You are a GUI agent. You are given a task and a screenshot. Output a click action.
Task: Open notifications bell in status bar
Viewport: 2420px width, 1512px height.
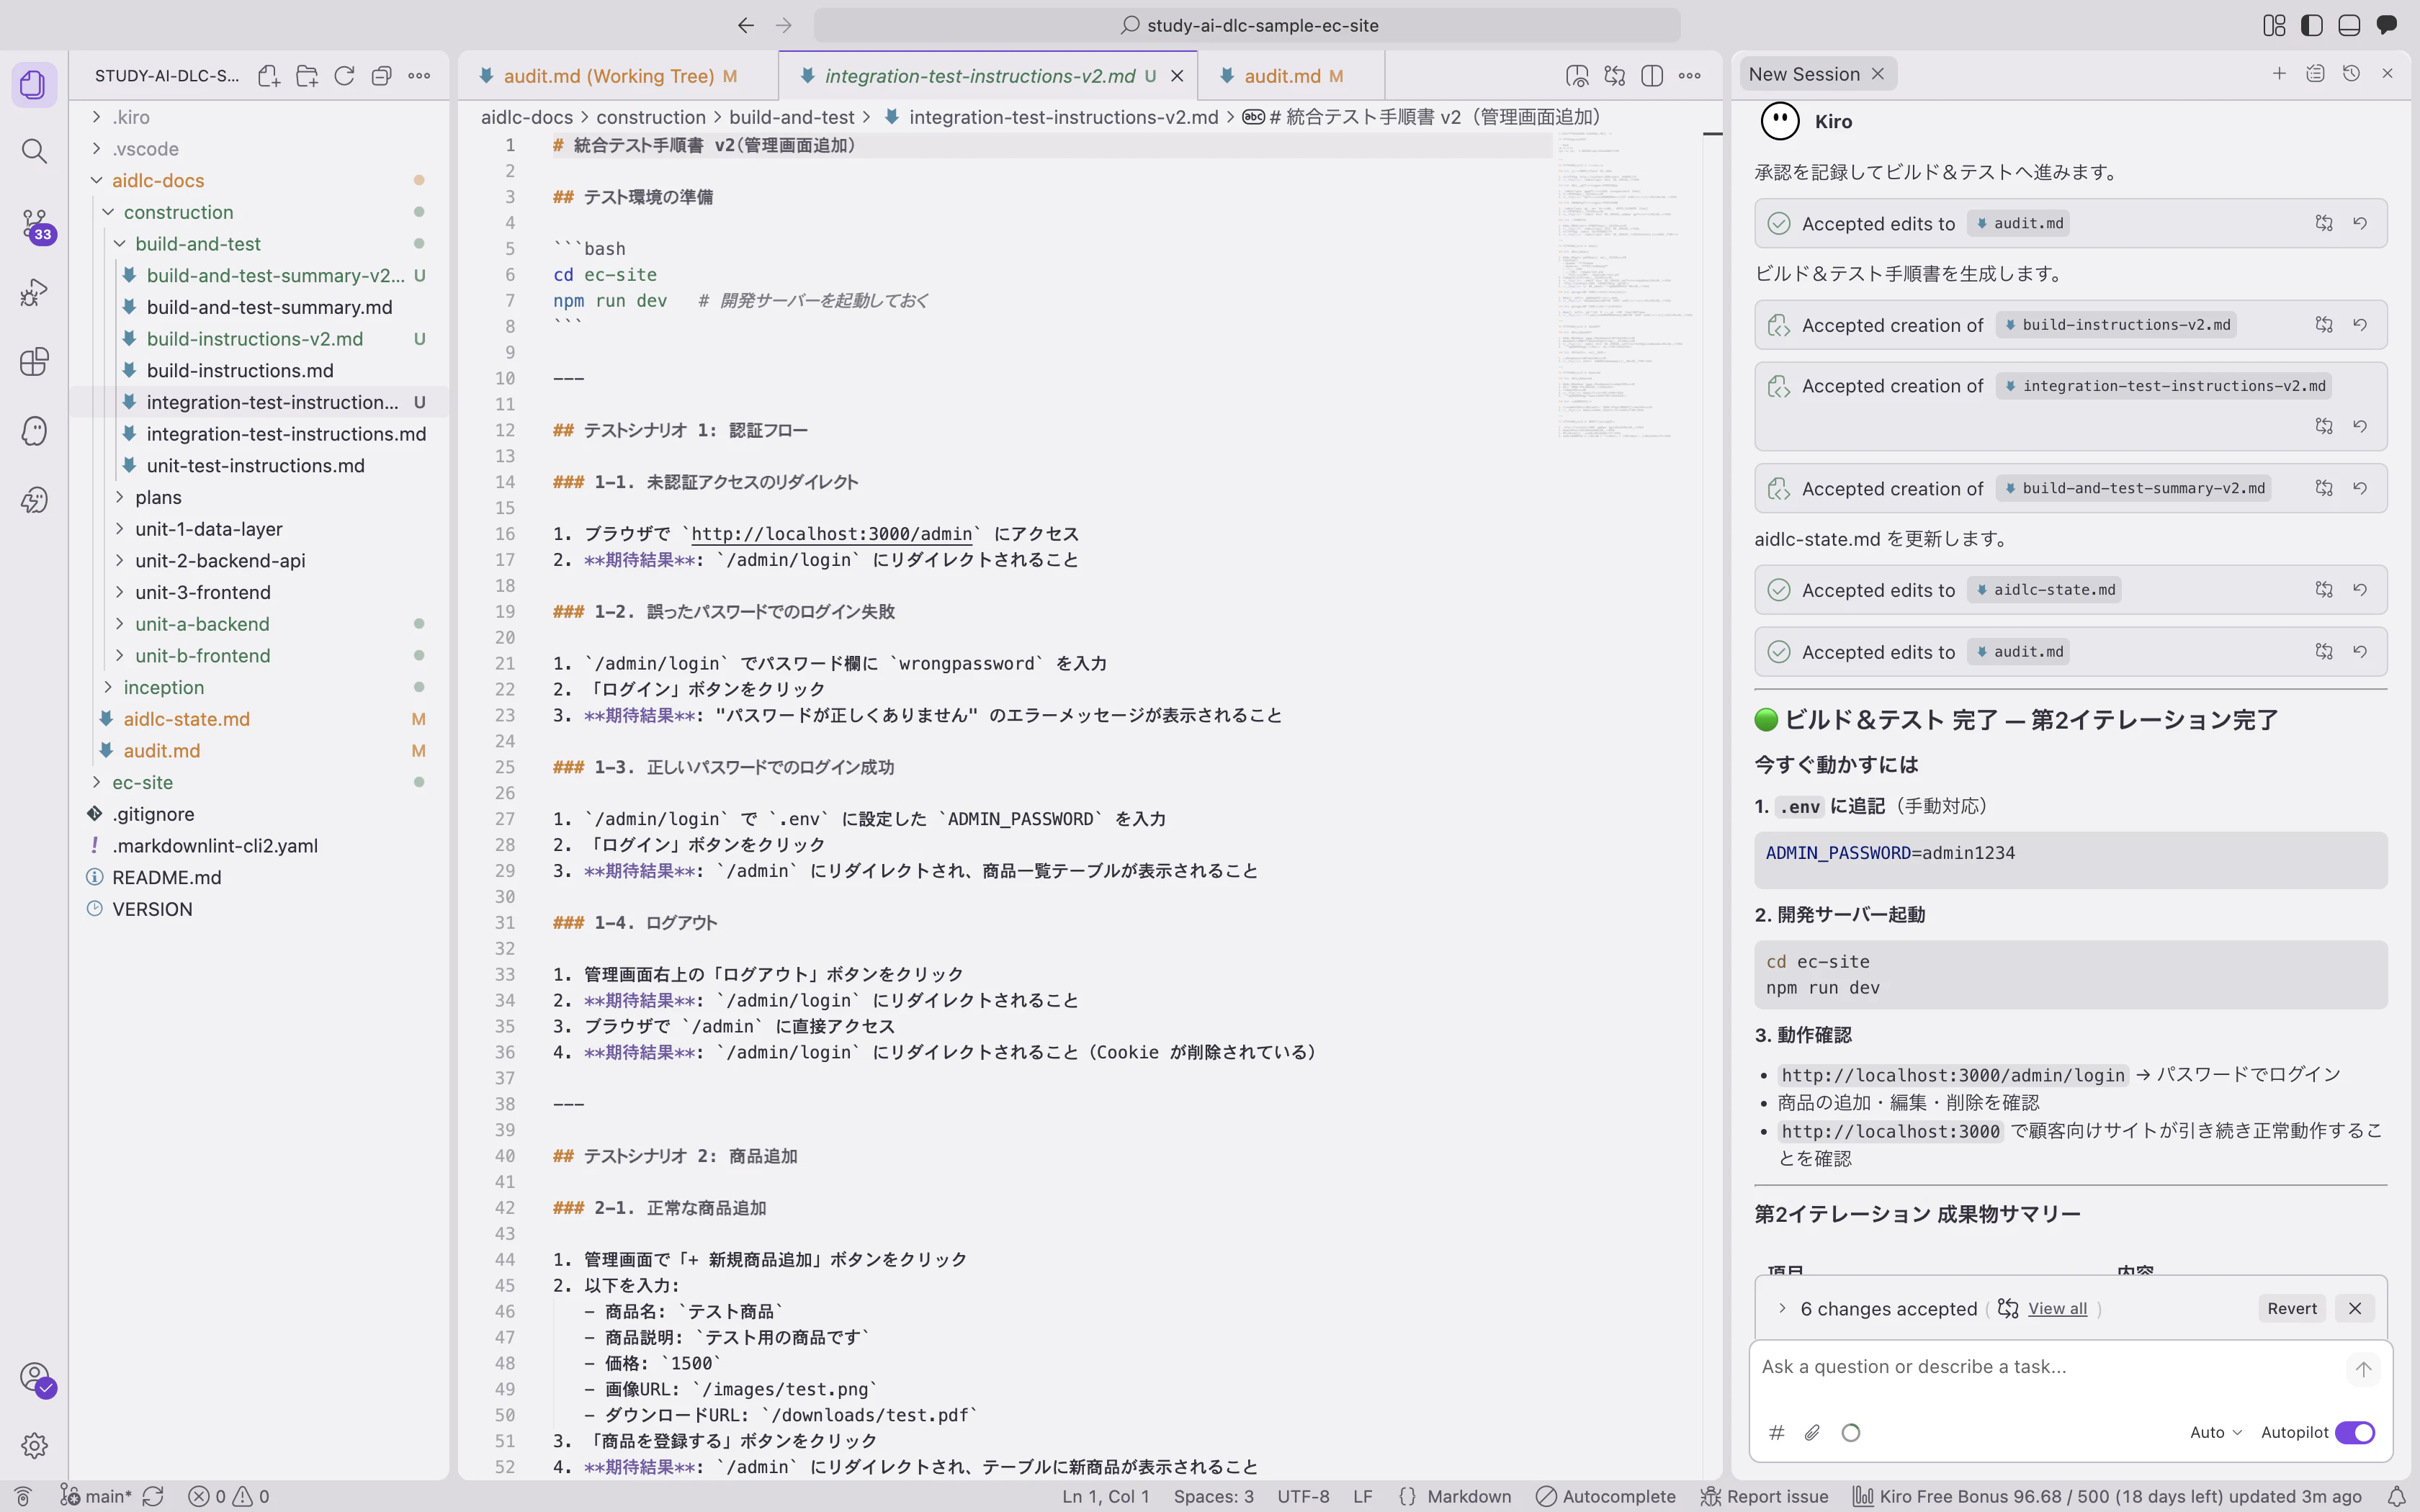click(x=2397, y=1496)
